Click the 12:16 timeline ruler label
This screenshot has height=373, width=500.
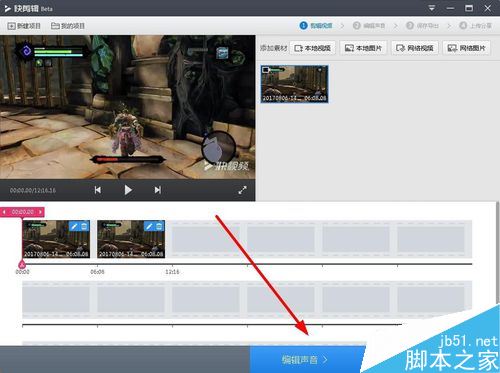click(x=172, y=272)
